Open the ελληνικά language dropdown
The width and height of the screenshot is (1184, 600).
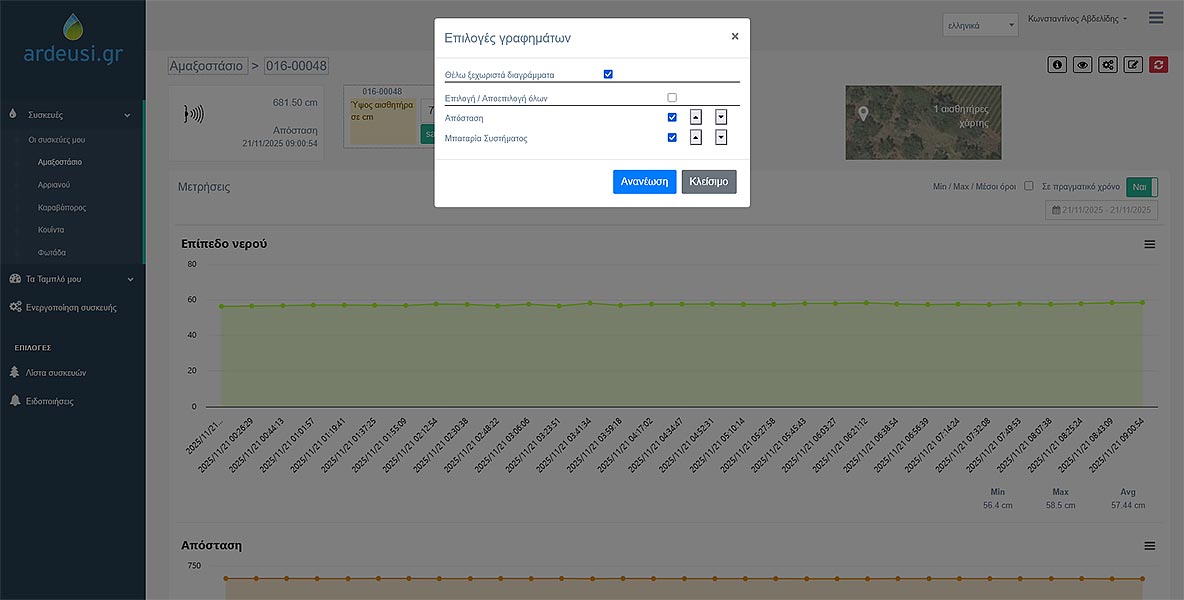coord(979,24)
